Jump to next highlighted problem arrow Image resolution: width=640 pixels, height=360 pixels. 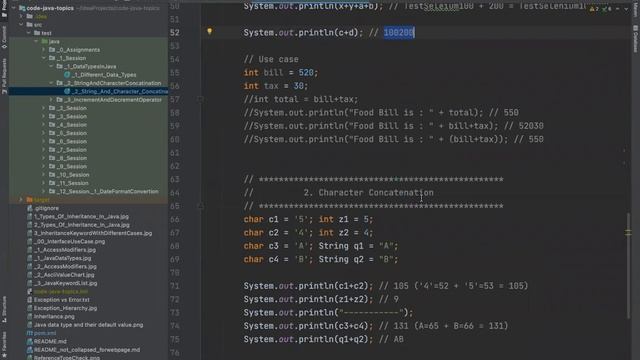tap(626, 9)
